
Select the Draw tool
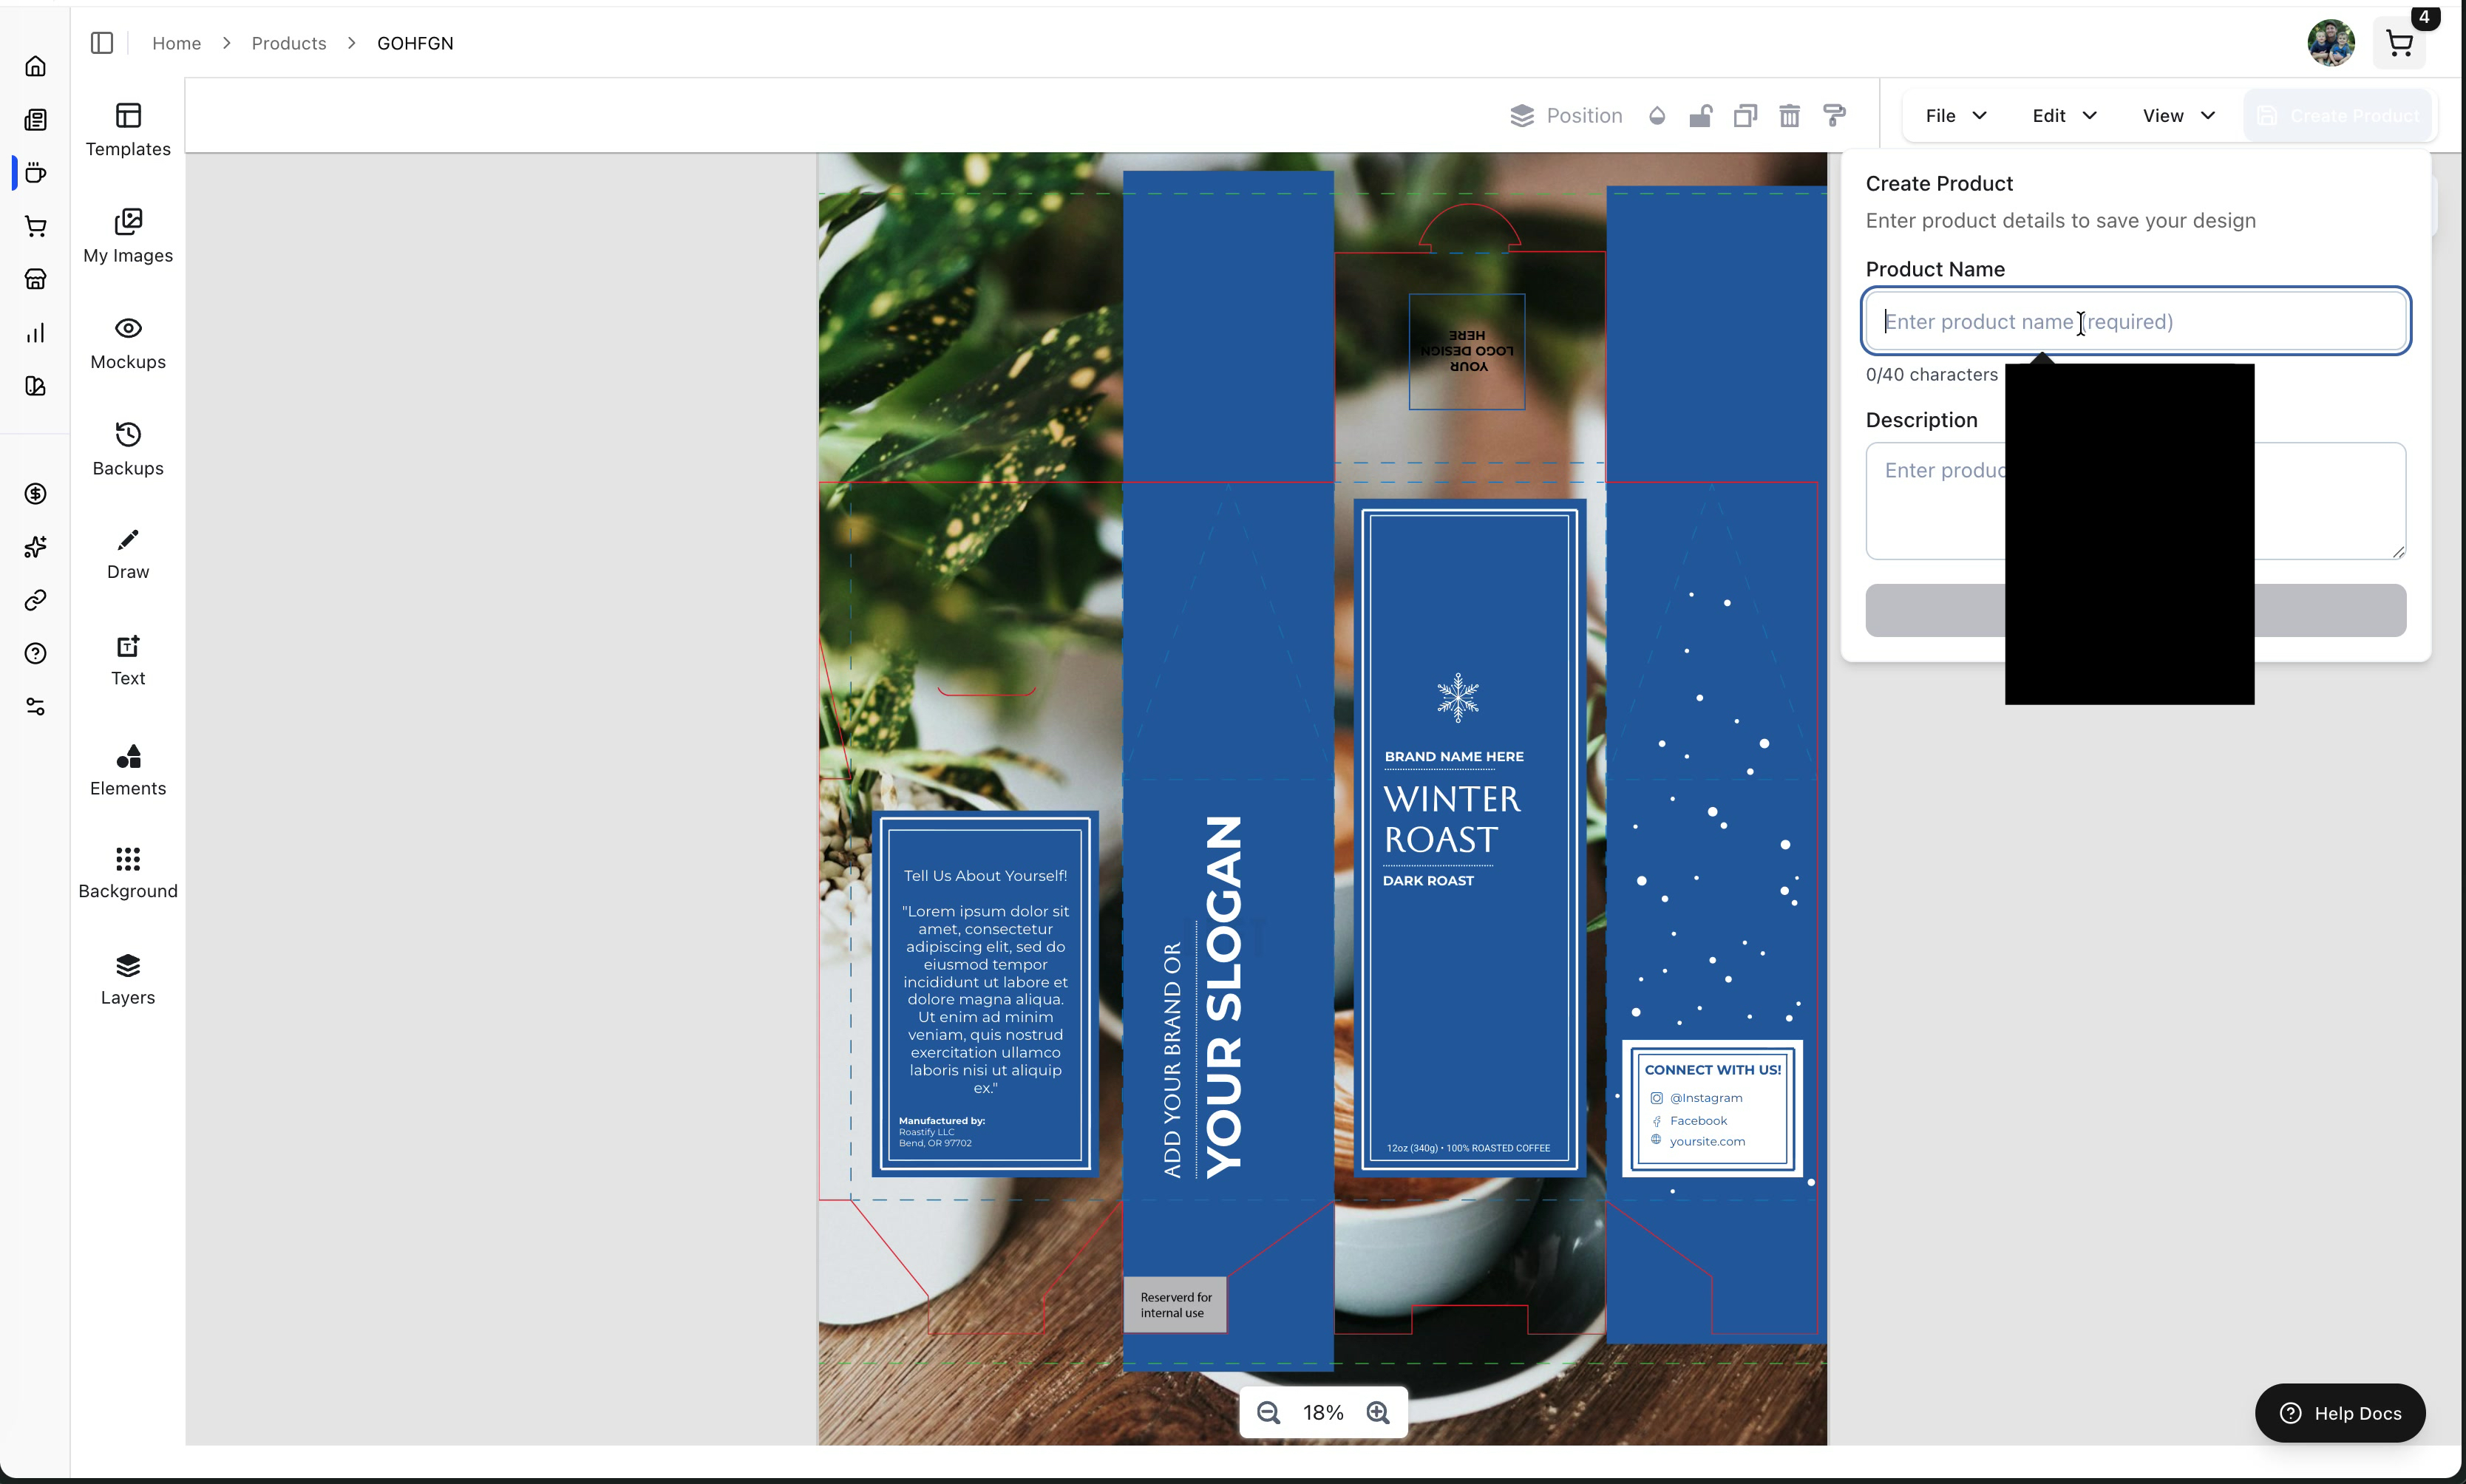(x=127, y=553)
